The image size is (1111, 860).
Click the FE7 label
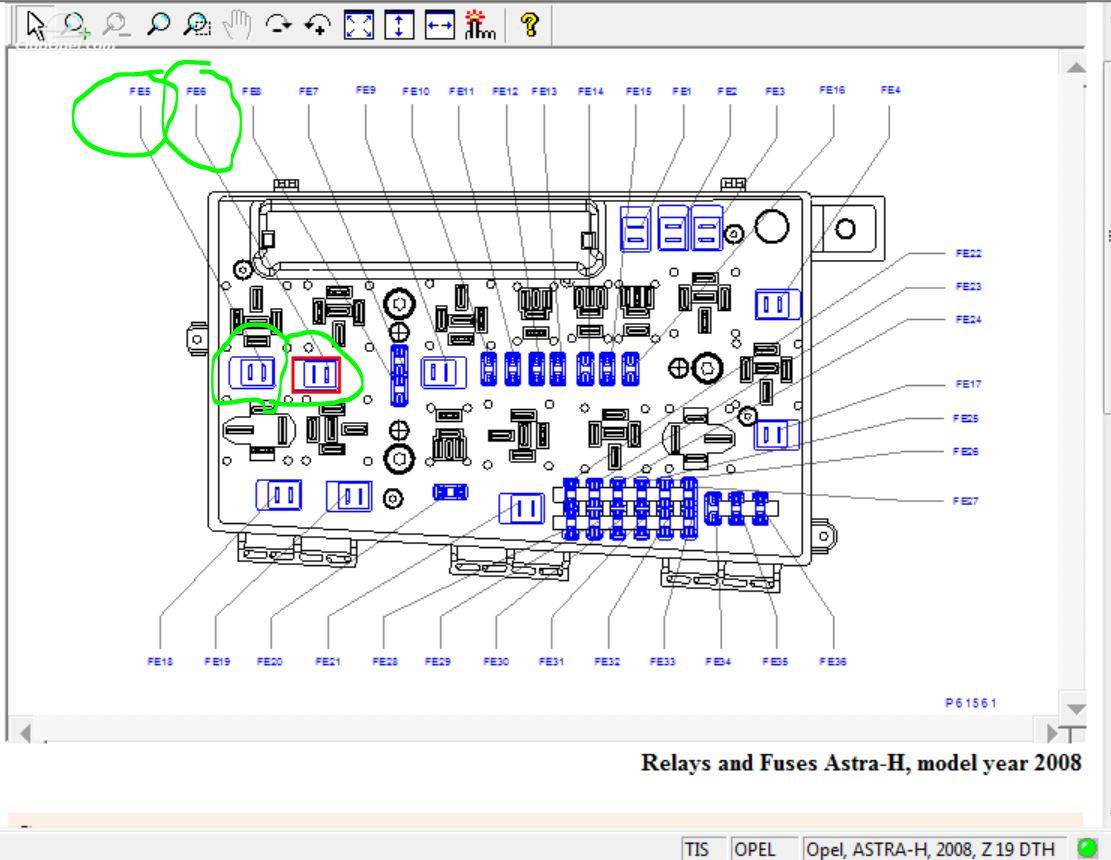coord(308,91)
